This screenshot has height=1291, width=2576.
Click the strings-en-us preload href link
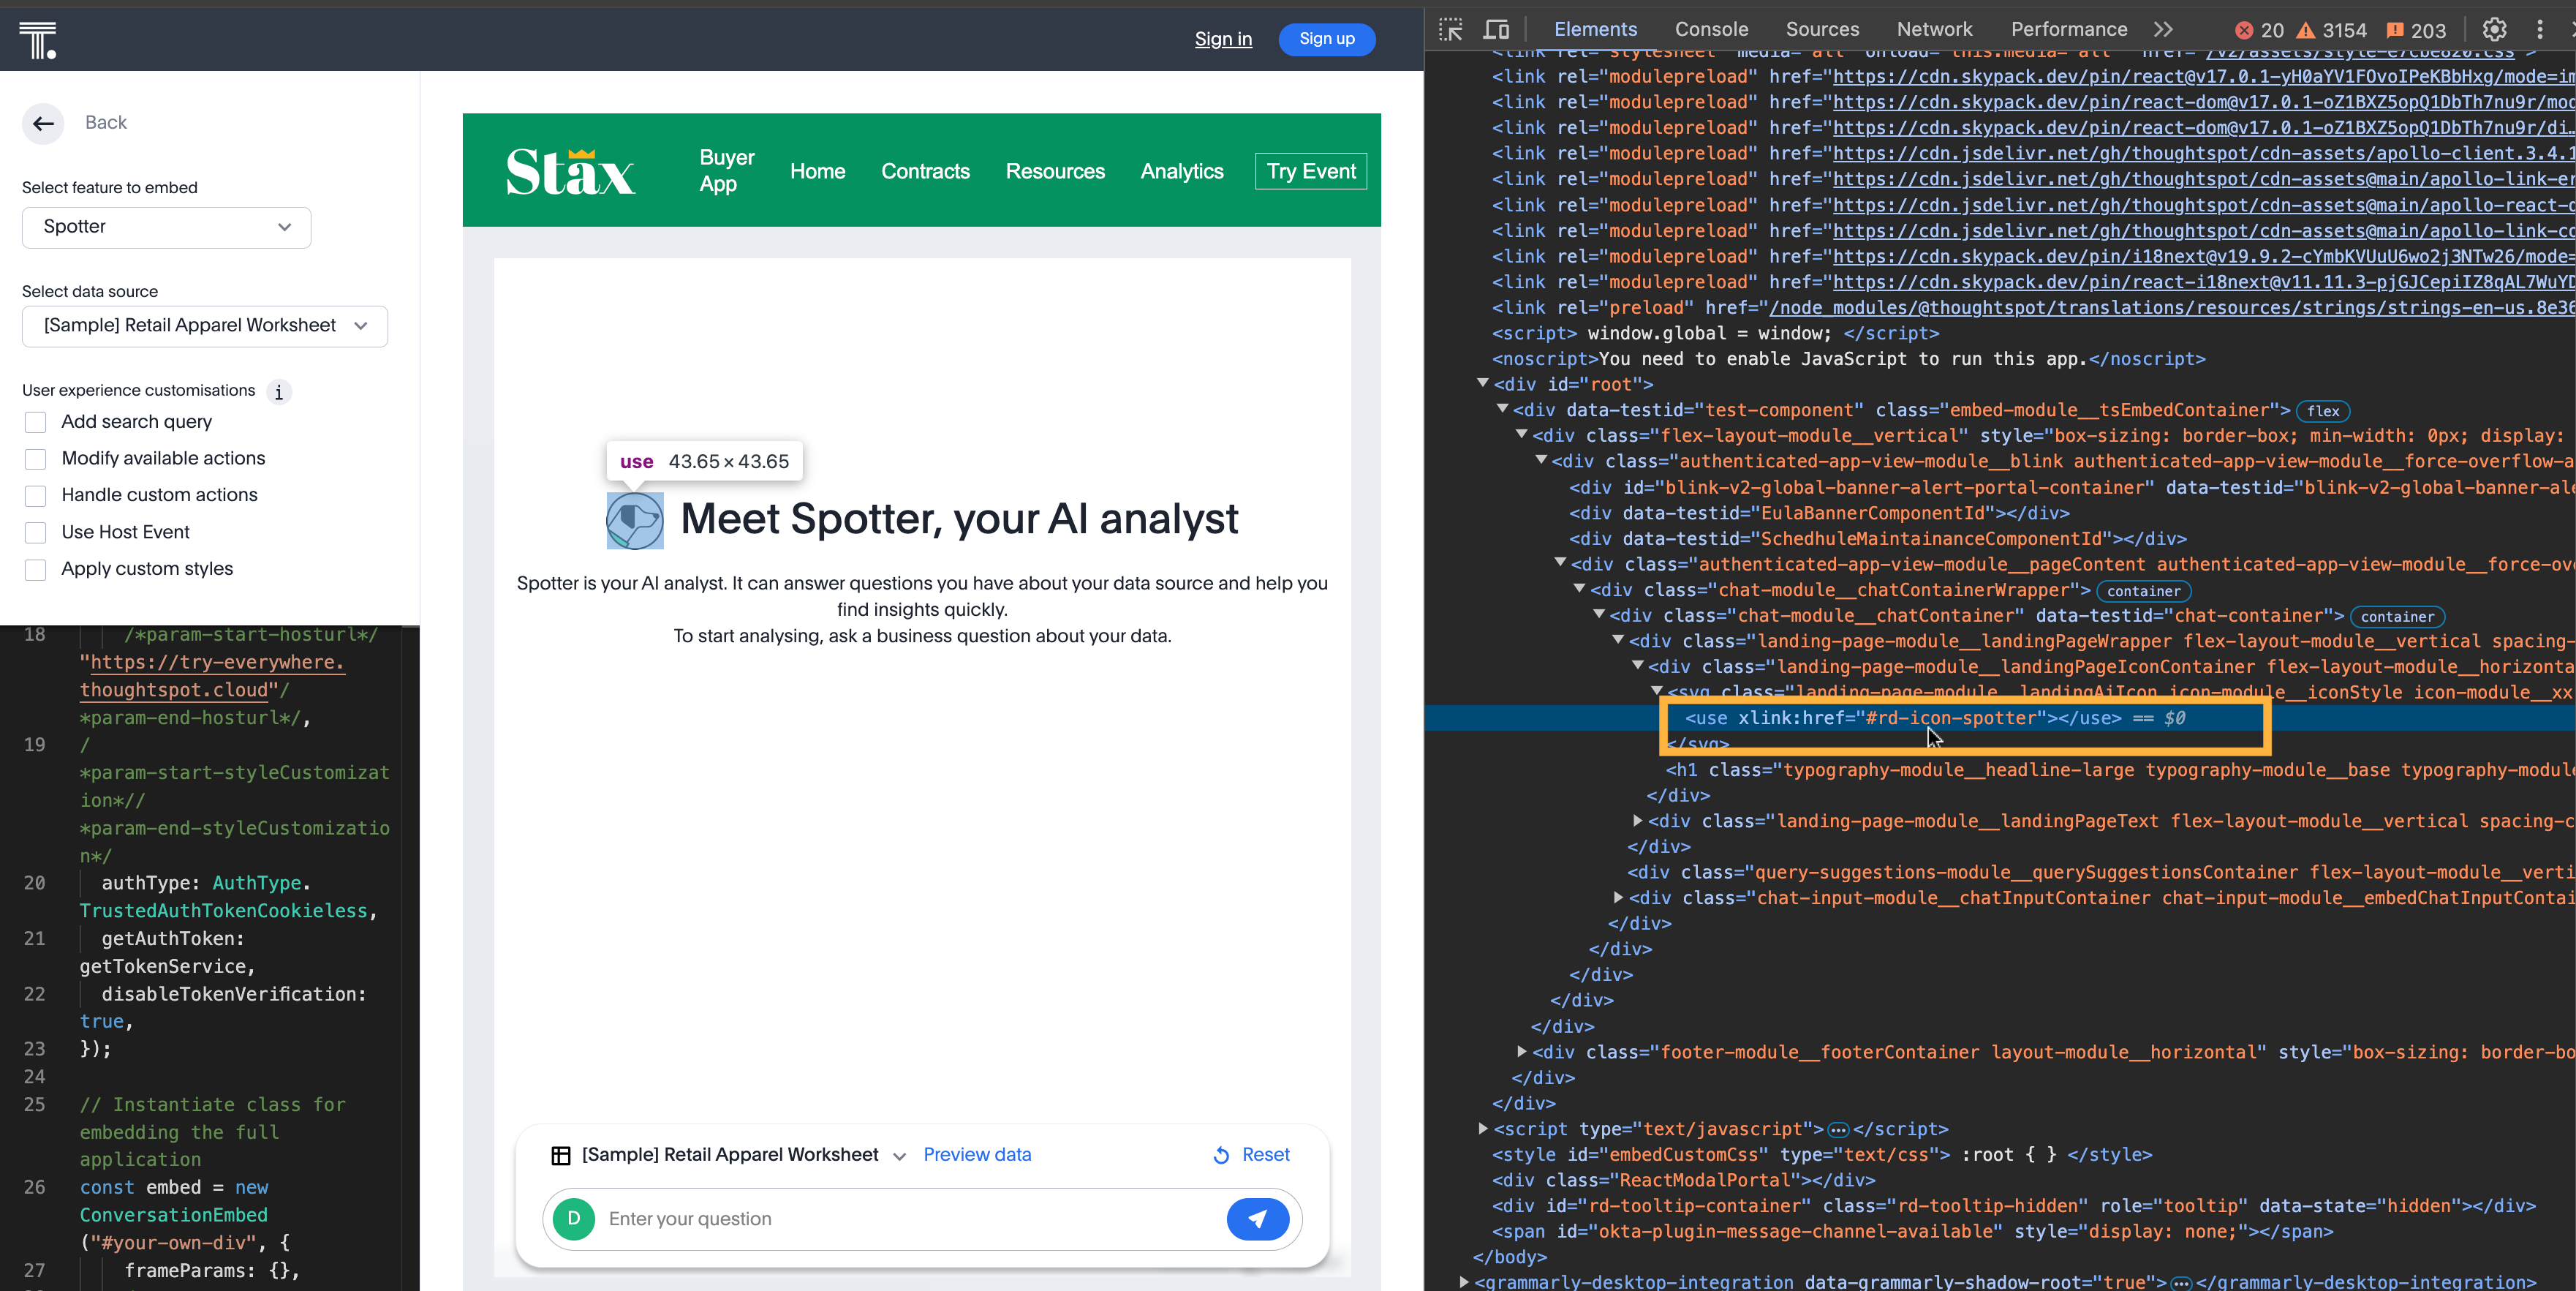2172,308
